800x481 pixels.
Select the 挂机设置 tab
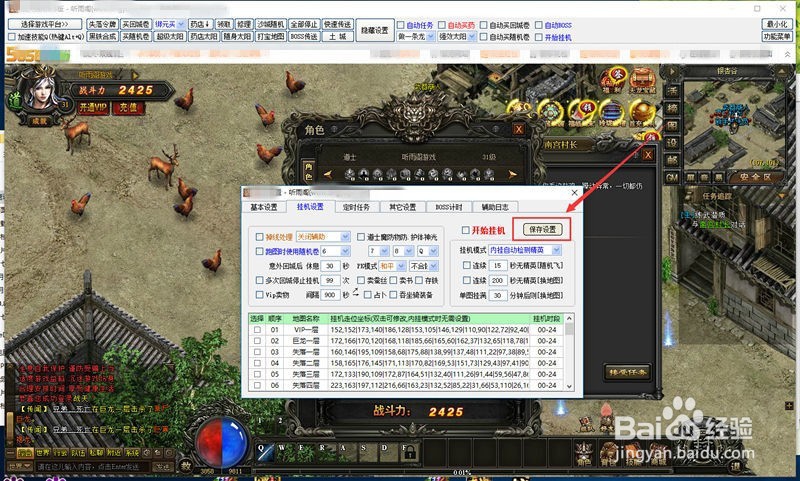[x=310, y=207]
